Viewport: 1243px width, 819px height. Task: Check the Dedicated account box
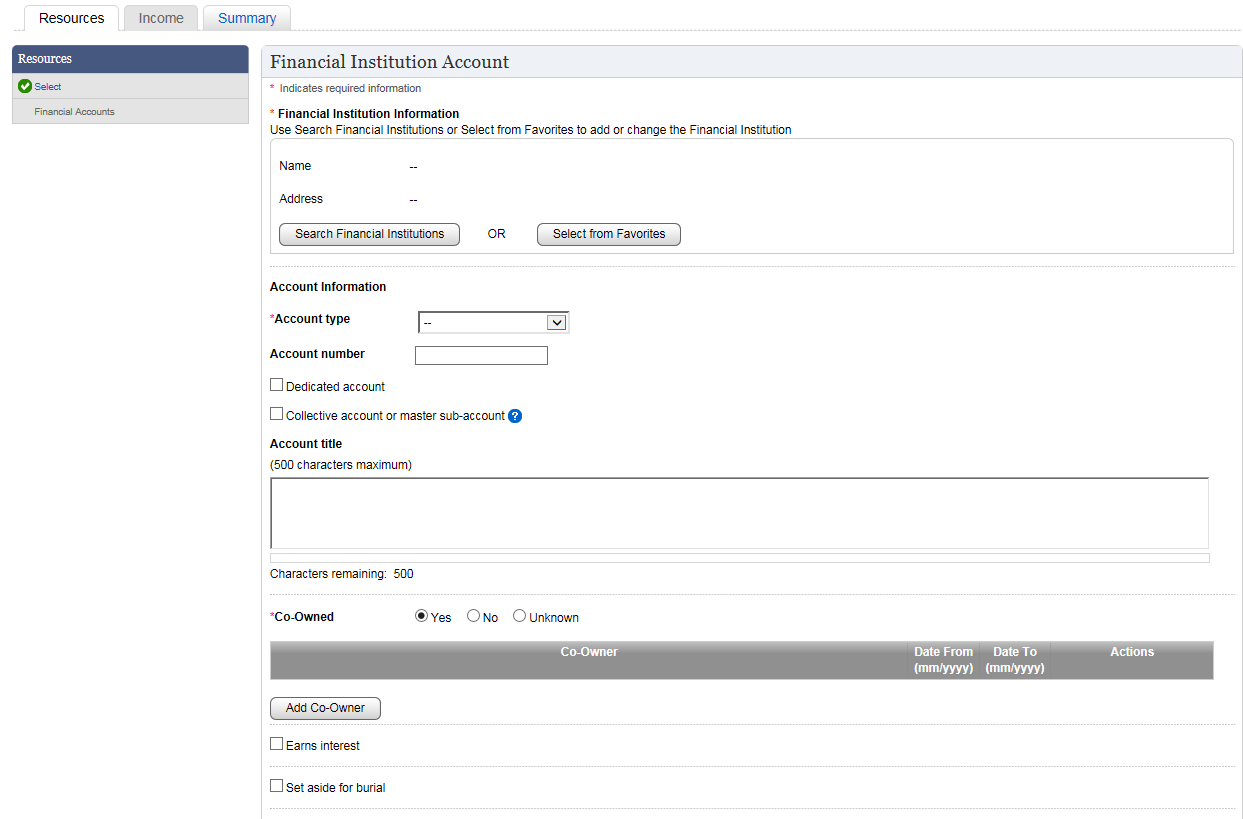pos(277,385)
